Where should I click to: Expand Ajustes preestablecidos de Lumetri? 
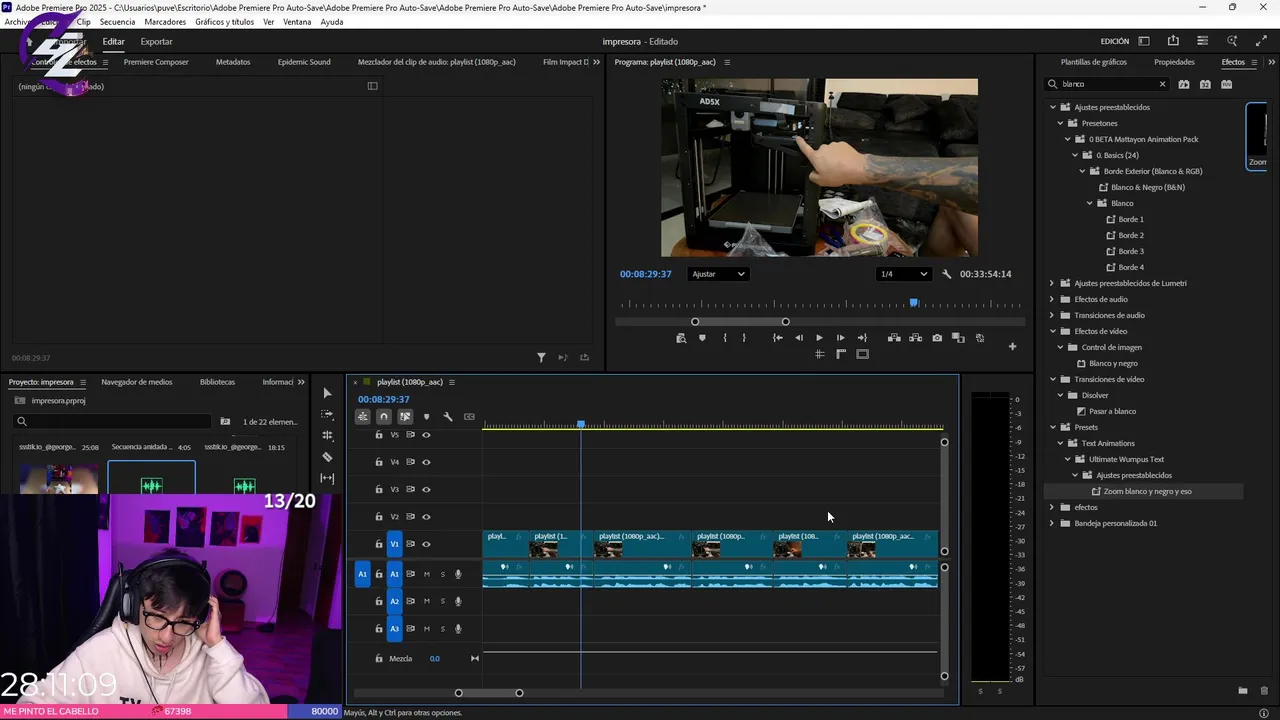[x=1052, y=283]
